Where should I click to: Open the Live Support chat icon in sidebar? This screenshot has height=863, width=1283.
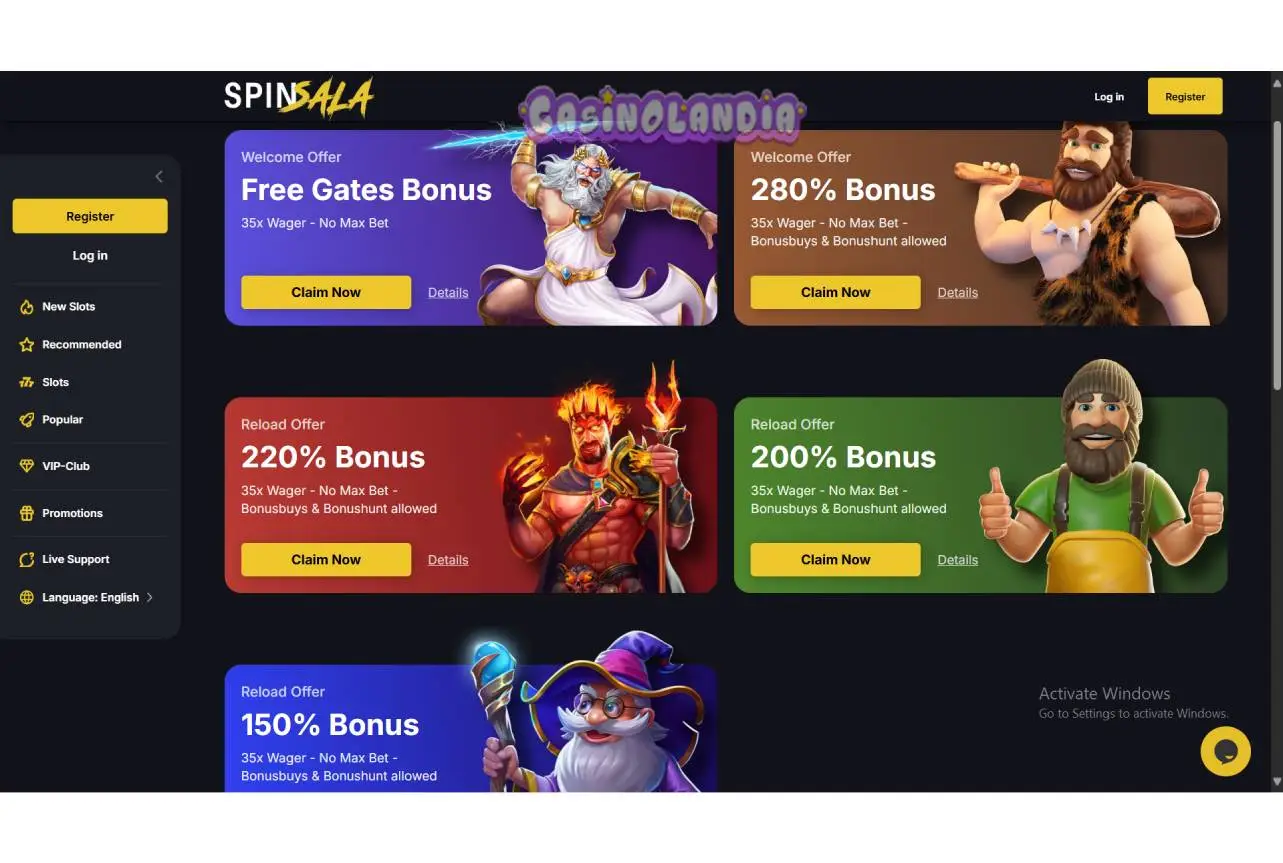[x=27, y=560]
